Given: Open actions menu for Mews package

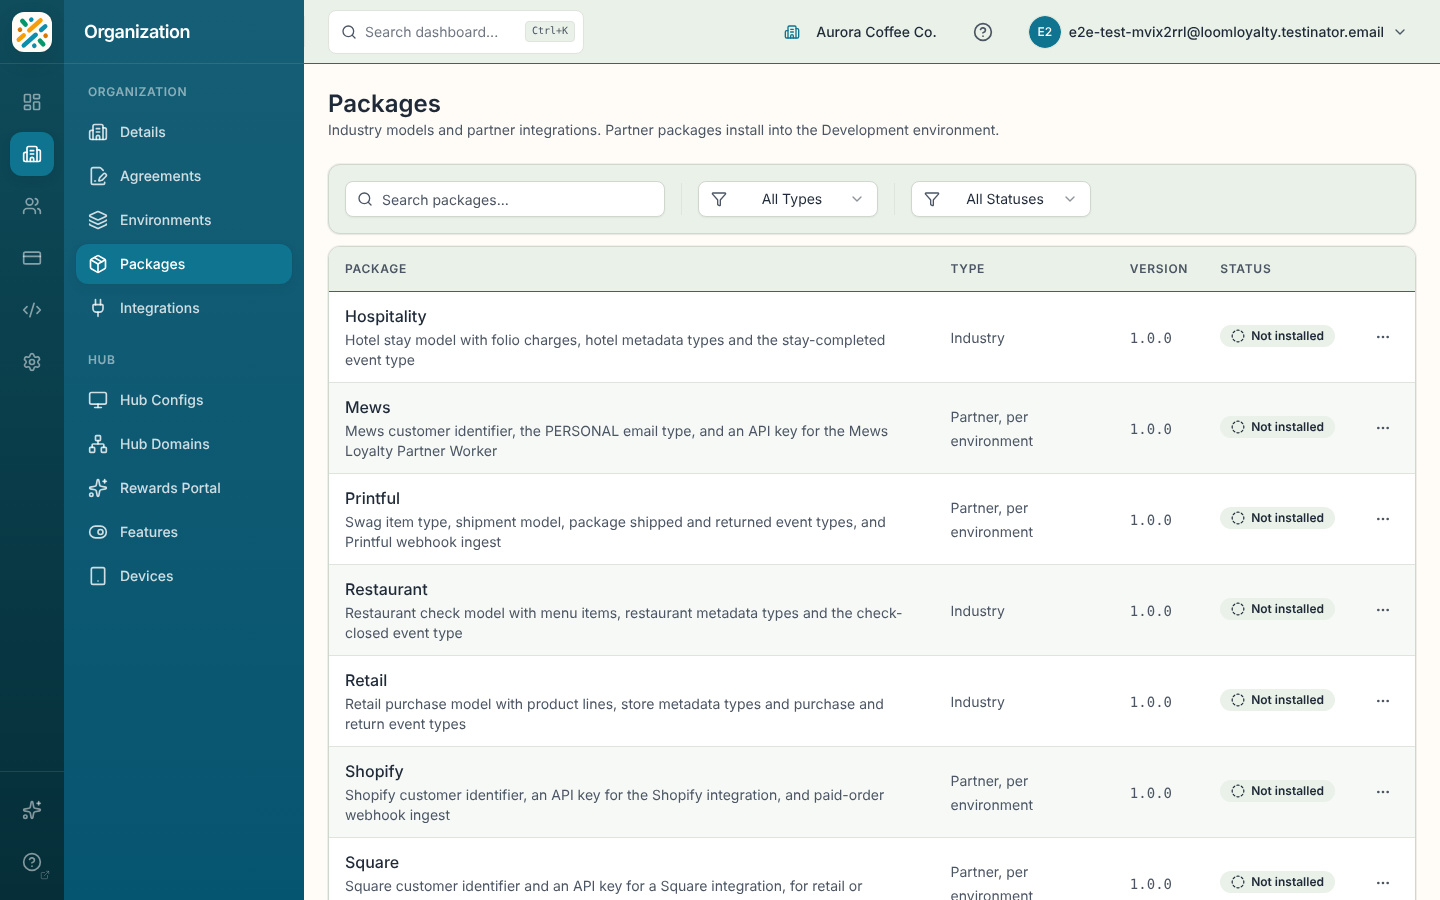Looking at the screenshot, I should pos(1383,428).
